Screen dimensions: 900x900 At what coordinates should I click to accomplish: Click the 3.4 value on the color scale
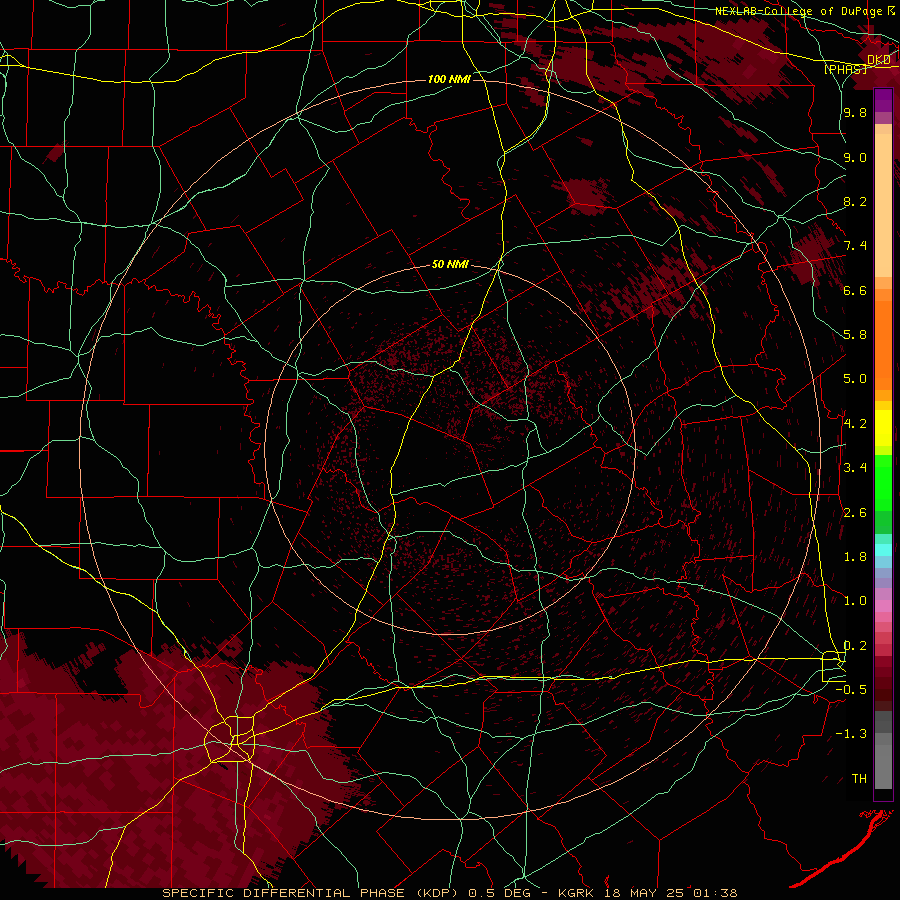(x=855, y=468)
